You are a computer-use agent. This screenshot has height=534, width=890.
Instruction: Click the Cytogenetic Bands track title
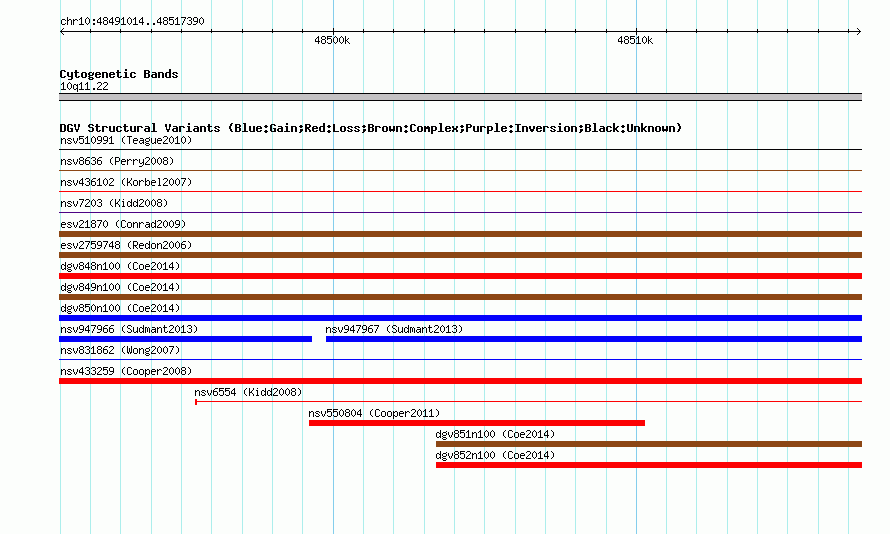click(x=119, y=74)
